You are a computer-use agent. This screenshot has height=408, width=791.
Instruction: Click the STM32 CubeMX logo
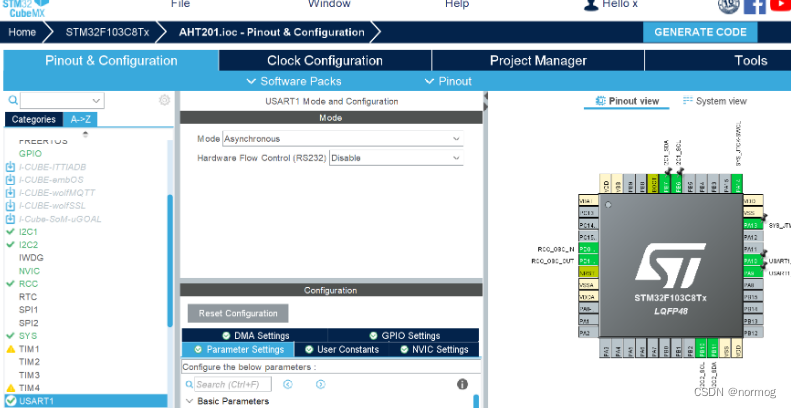[x=27, y=8]
